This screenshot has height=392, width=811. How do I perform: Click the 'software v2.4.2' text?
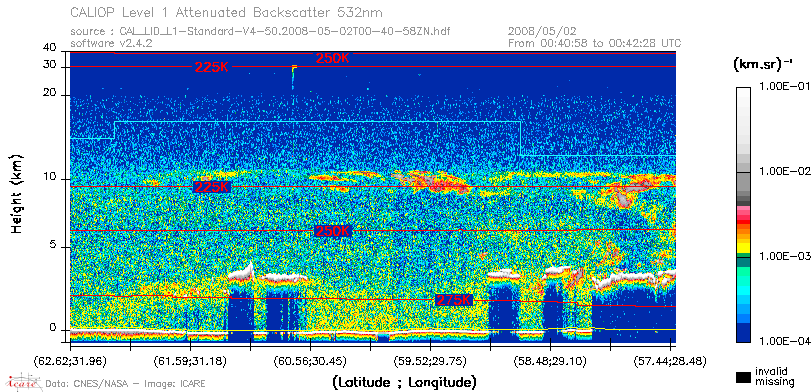(111, 43)
